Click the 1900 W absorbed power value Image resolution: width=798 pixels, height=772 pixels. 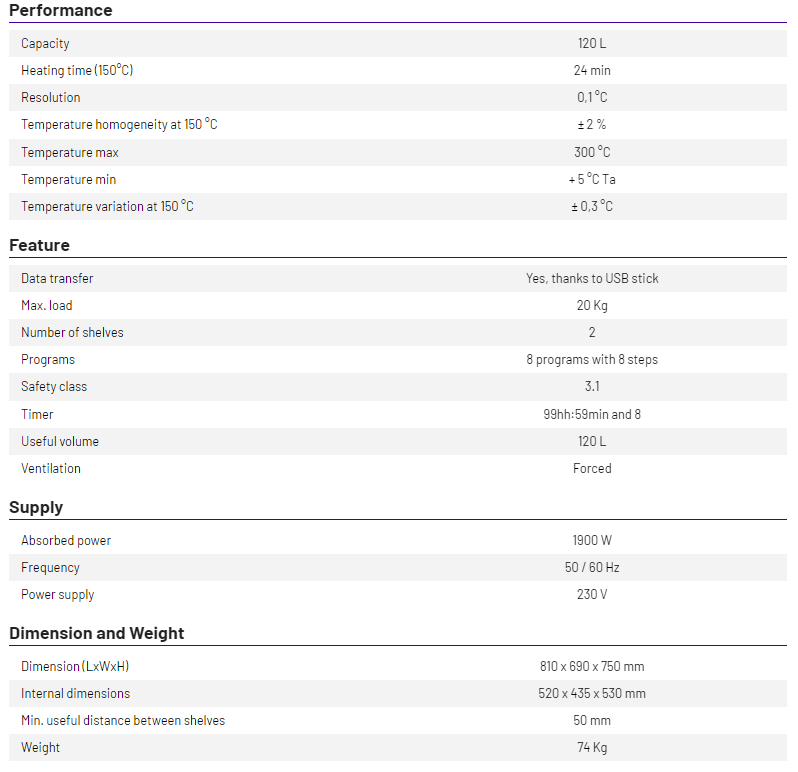(592, 540)
